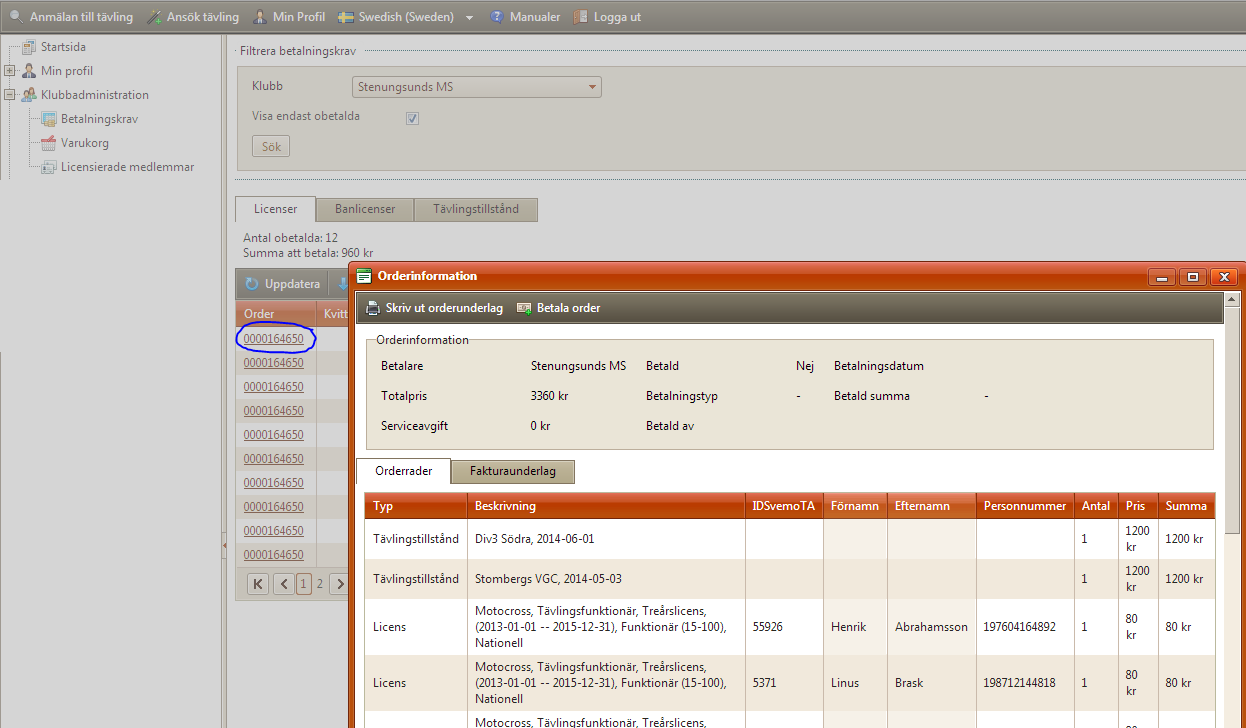1246x728 pixels.
Task: Go to previous page in pager
Action: [x=284, y=583]
